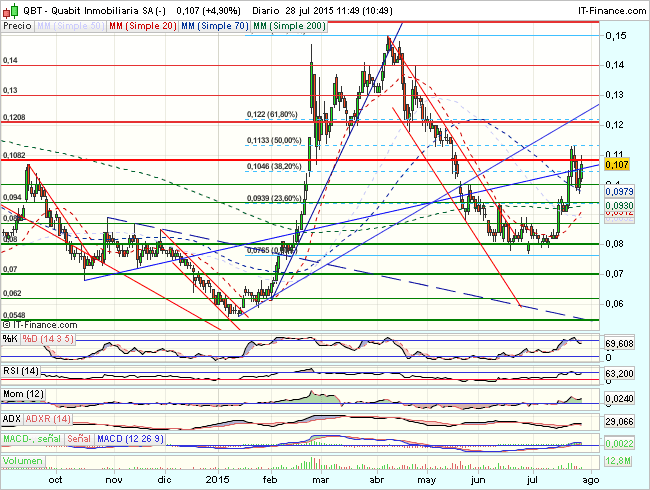Screen dimensions: 650x490
Task: Toggle MM (Simple 70) moving average label
Action: pyautogui.click(x=215, y=26)
